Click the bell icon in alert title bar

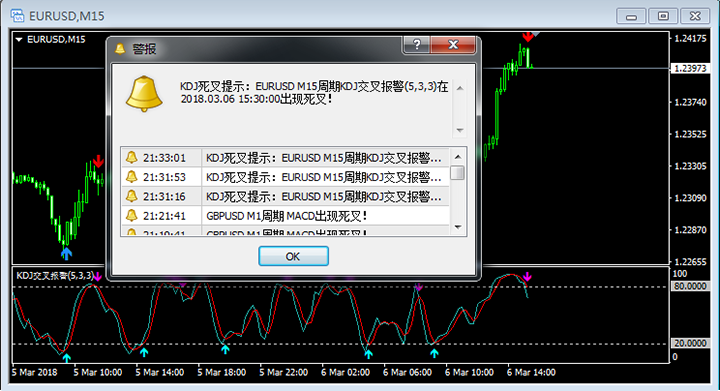120,49
